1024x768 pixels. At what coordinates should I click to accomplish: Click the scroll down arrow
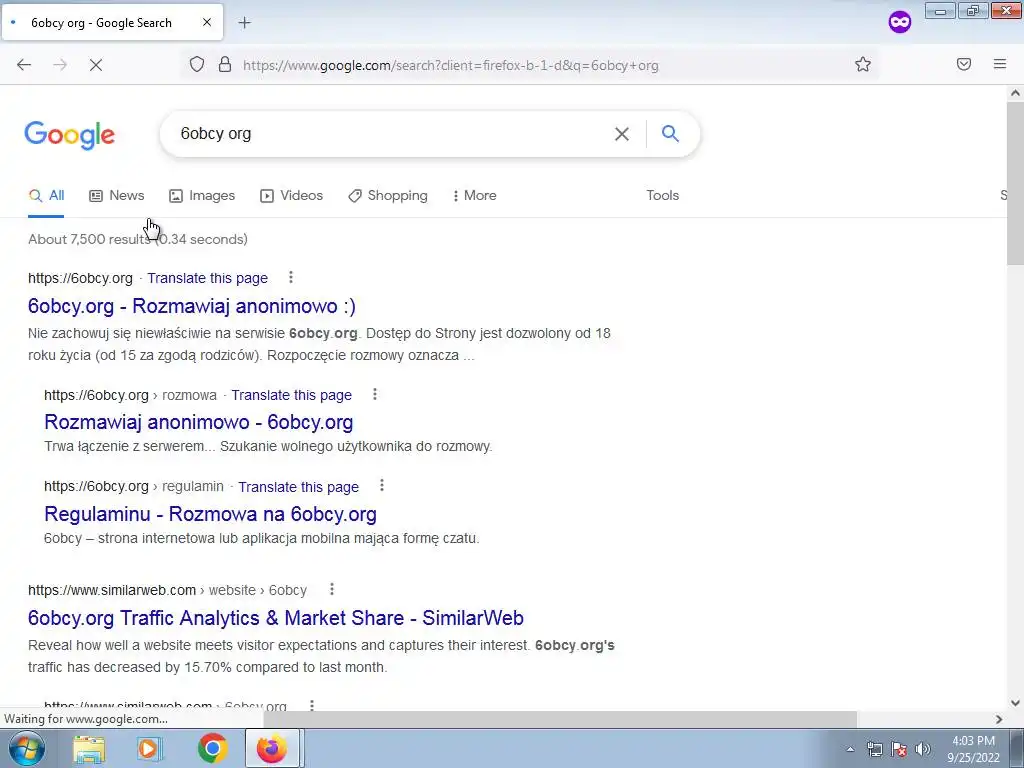pyautogui.click(x=1015, y=703)
